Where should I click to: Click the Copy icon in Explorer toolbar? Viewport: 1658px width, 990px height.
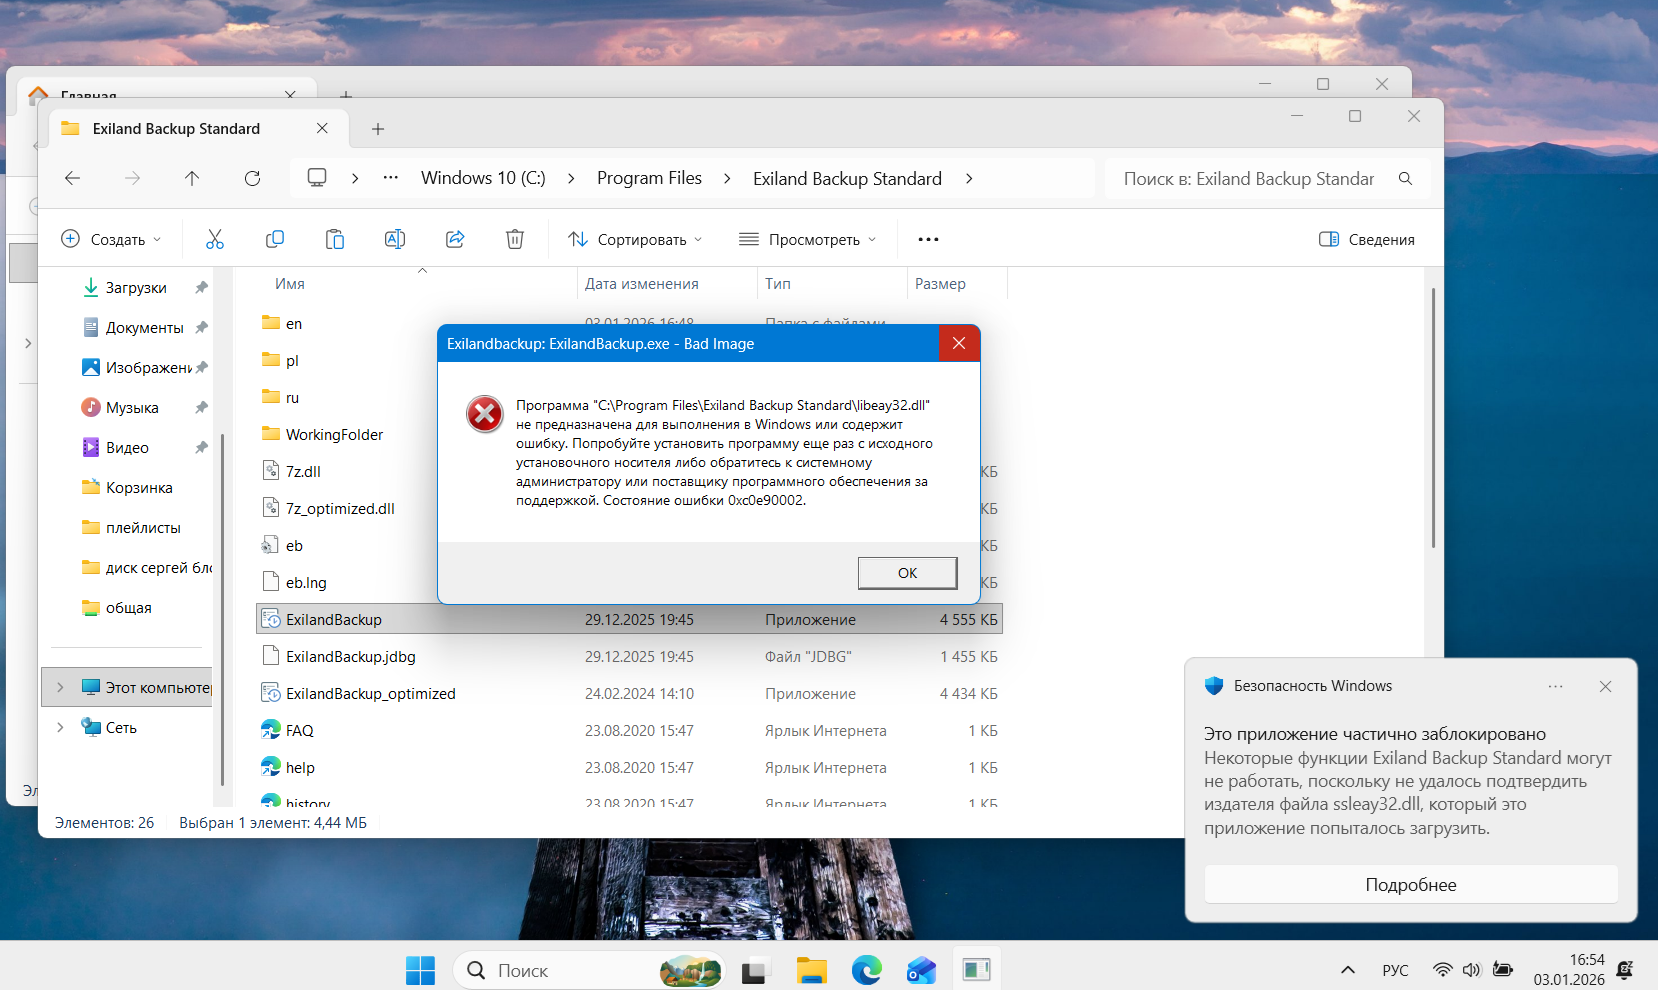pos(275,239)
